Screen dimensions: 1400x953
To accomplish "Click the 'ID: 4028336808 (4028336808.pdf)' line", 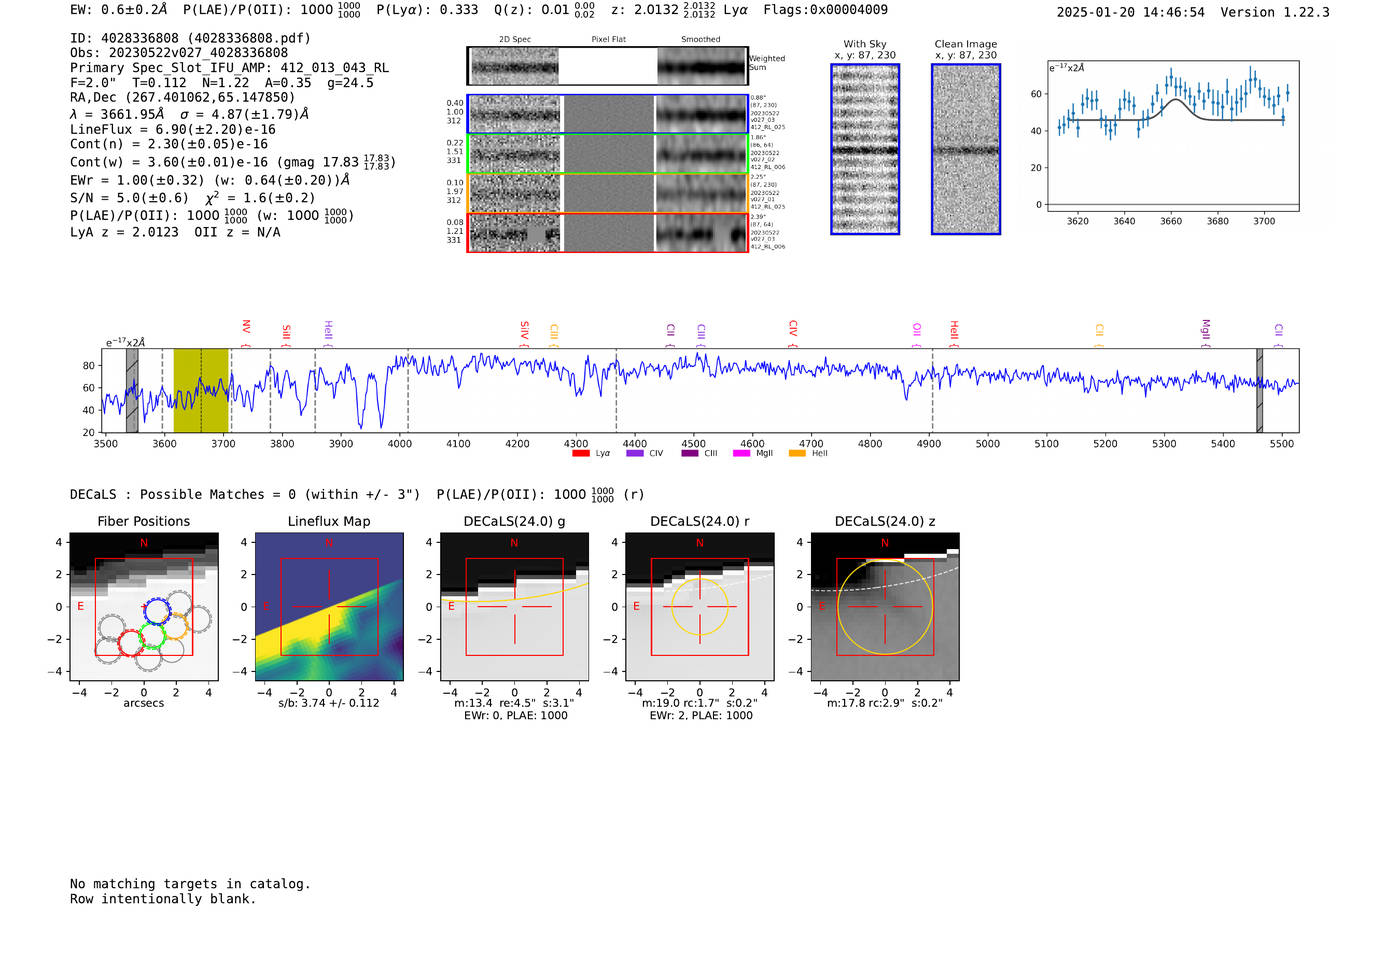I will [190, 38].
